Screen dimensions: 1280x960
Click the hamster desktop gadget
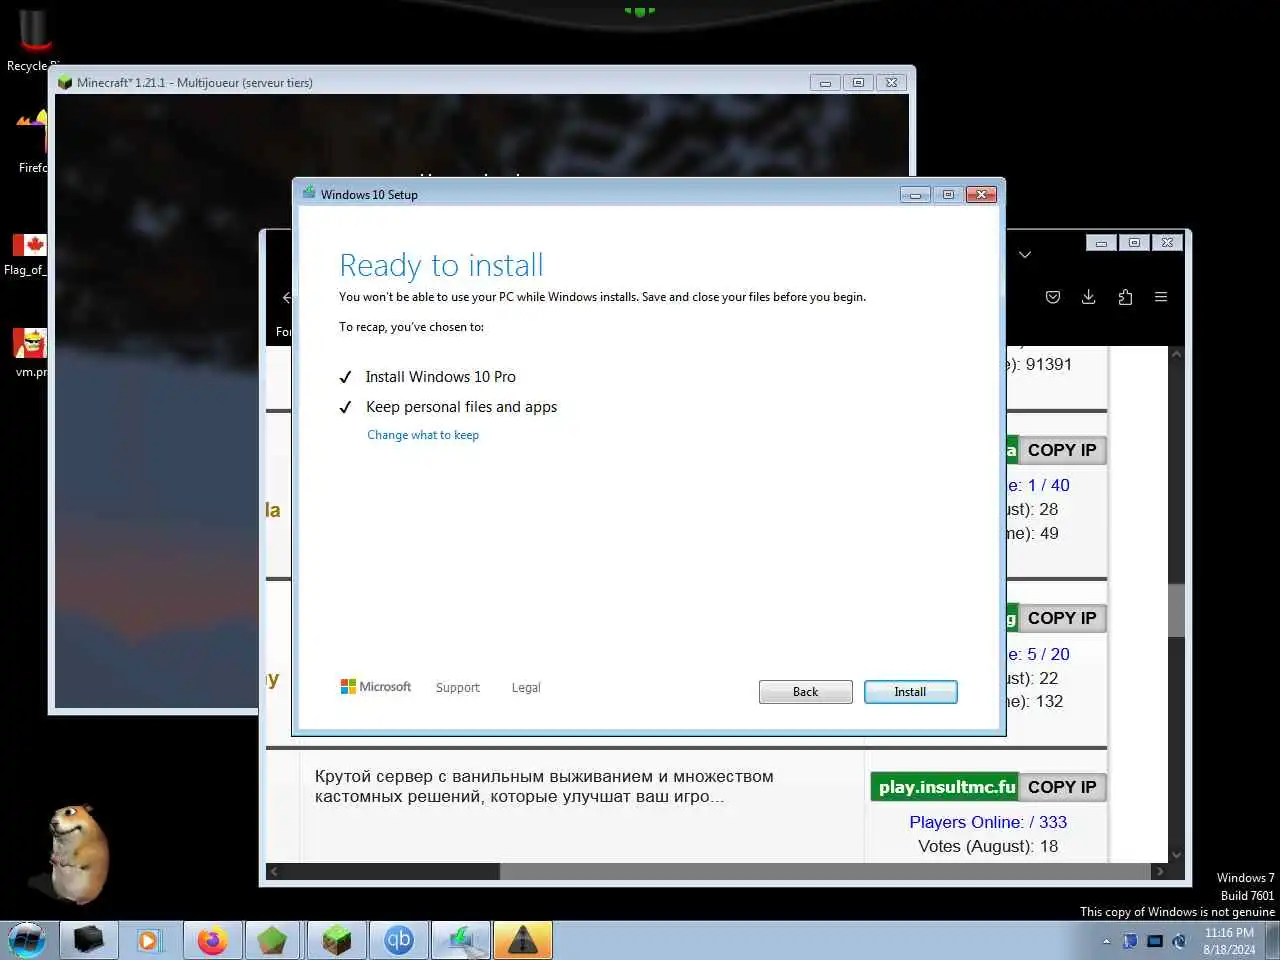click(76, 853)
